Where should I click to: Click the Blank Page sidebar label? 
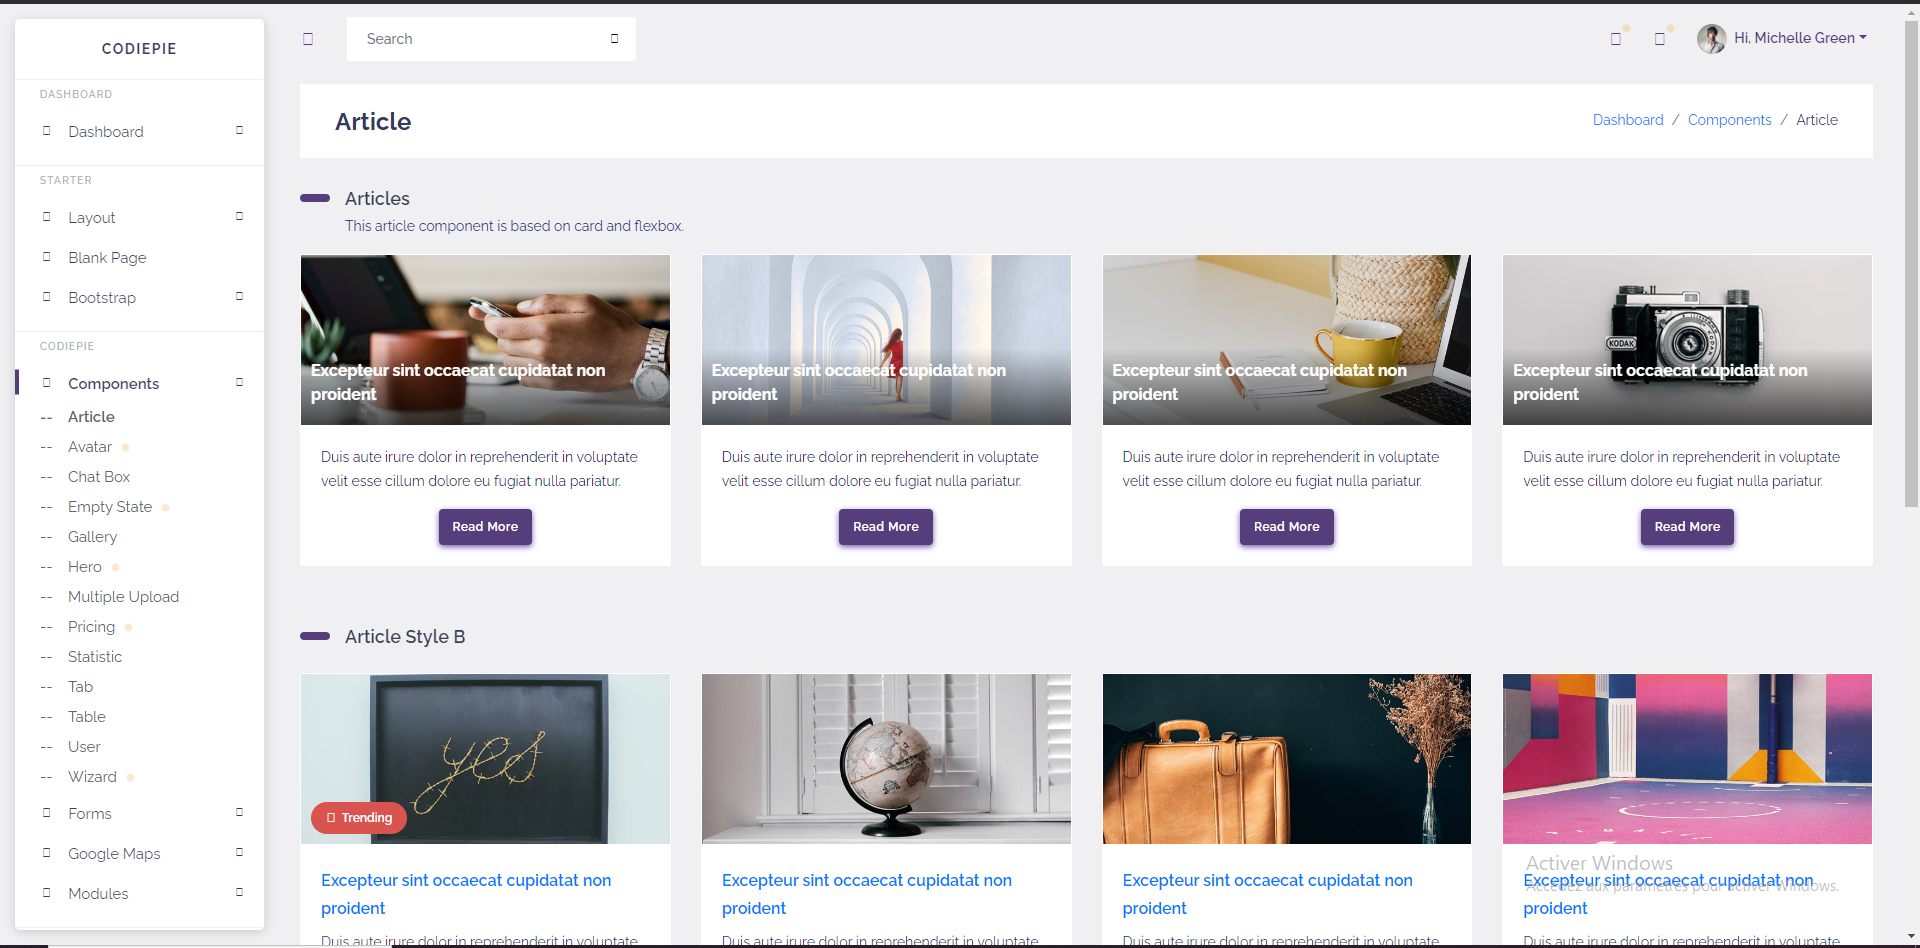tap(107, 258)
